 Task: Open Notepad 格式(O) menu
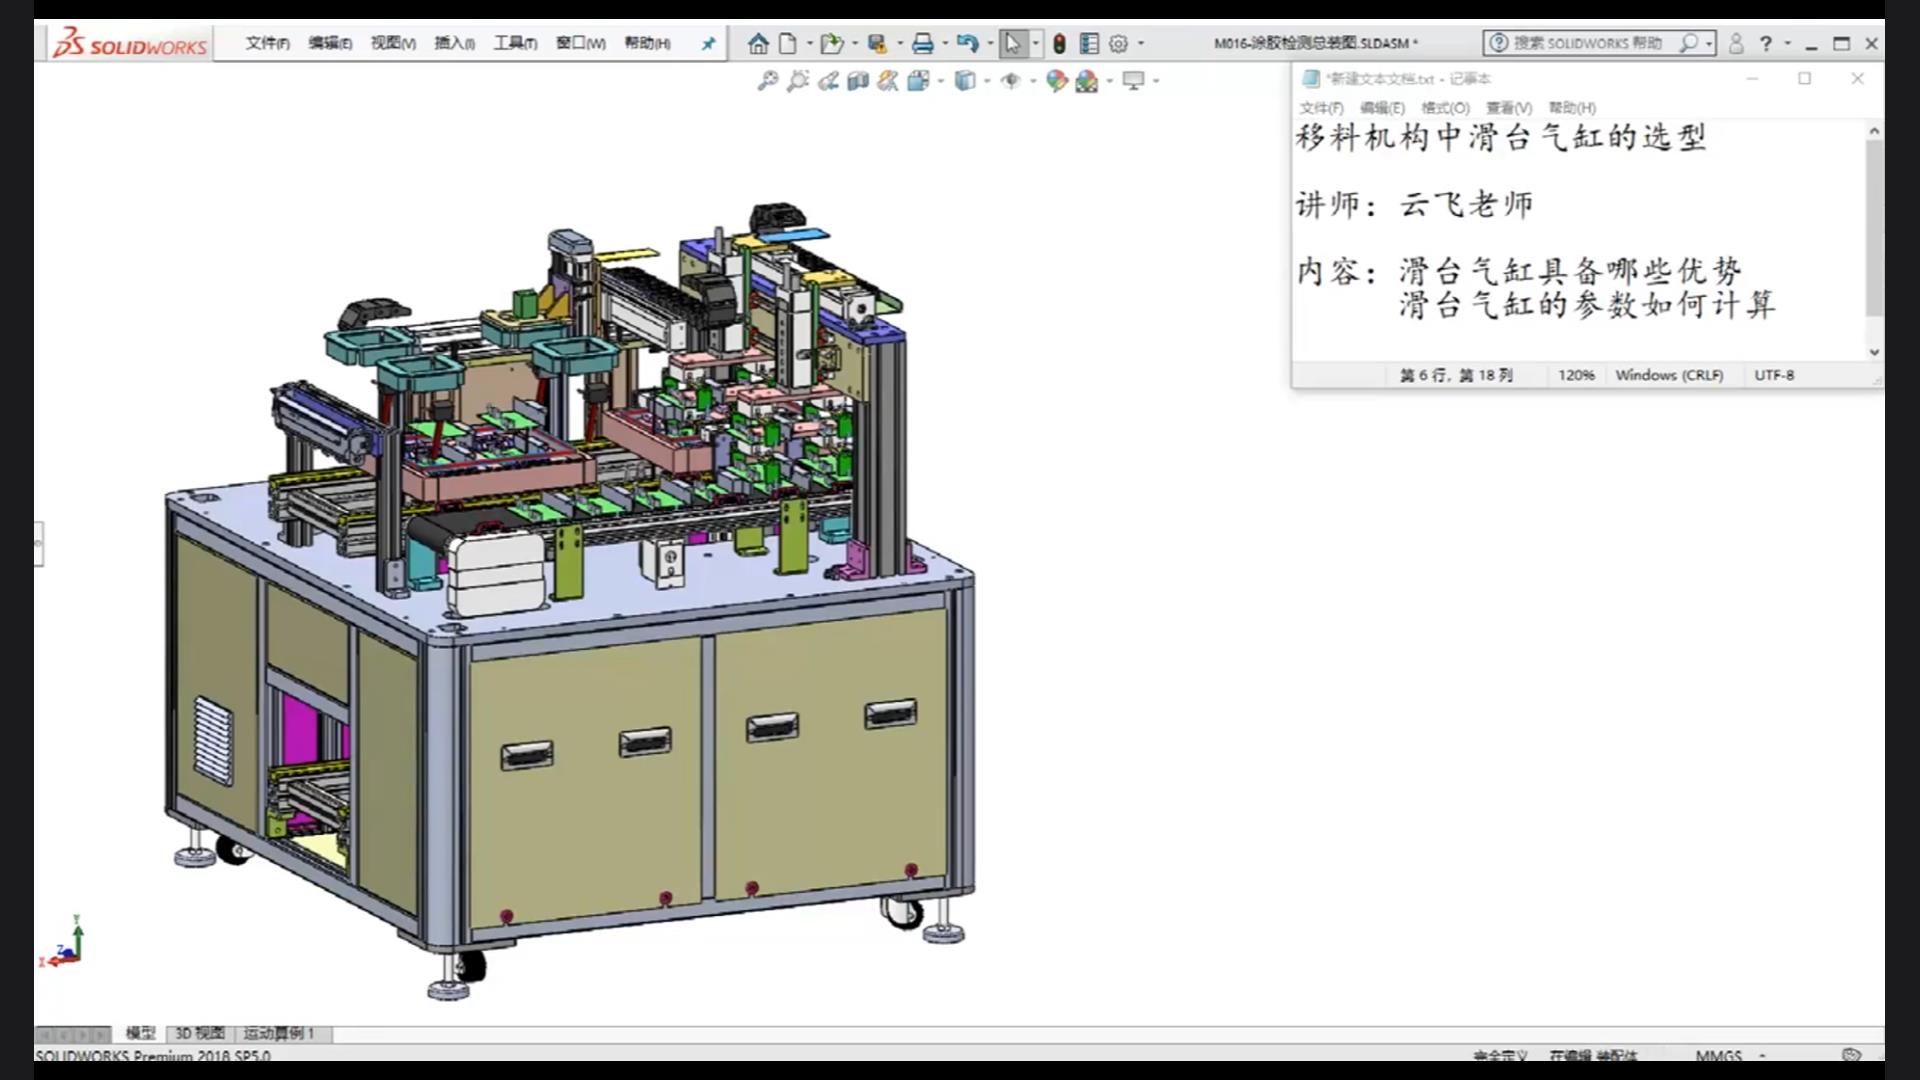point(1445,108)
